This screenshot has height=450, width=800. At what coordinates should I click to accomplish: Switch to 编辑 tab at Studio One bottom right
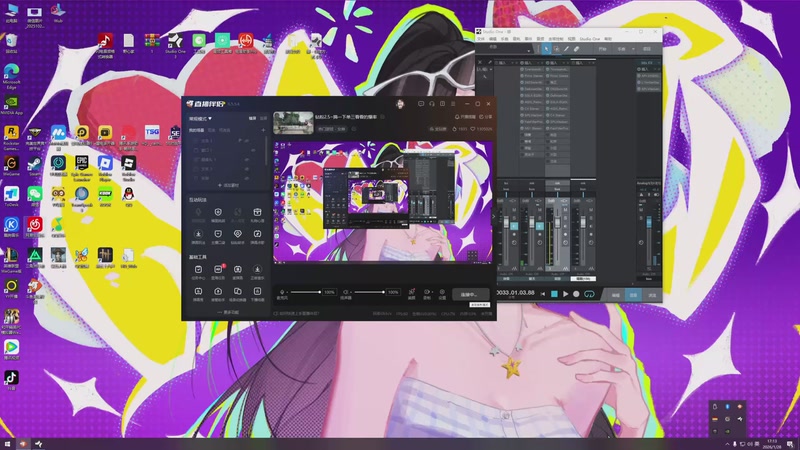pyautogui.click(x=616, y=295)
